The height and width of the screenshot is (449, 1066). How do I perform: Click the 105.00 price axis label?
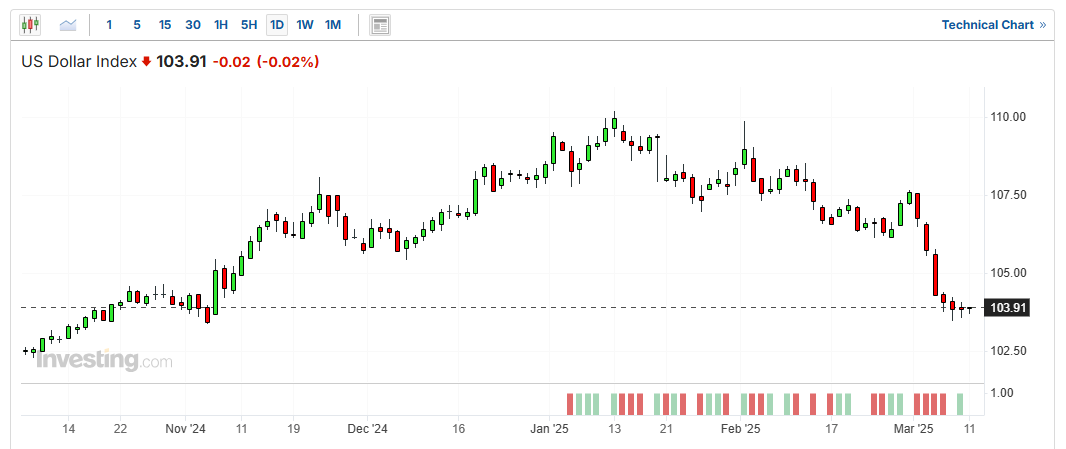coord(1006,273)
